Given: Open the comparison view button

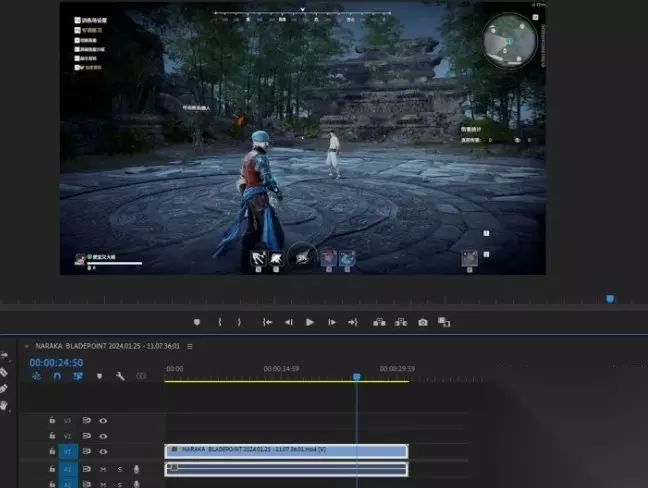Looking at the screenshot, I should pyautogui.click(x=444, y=322).
